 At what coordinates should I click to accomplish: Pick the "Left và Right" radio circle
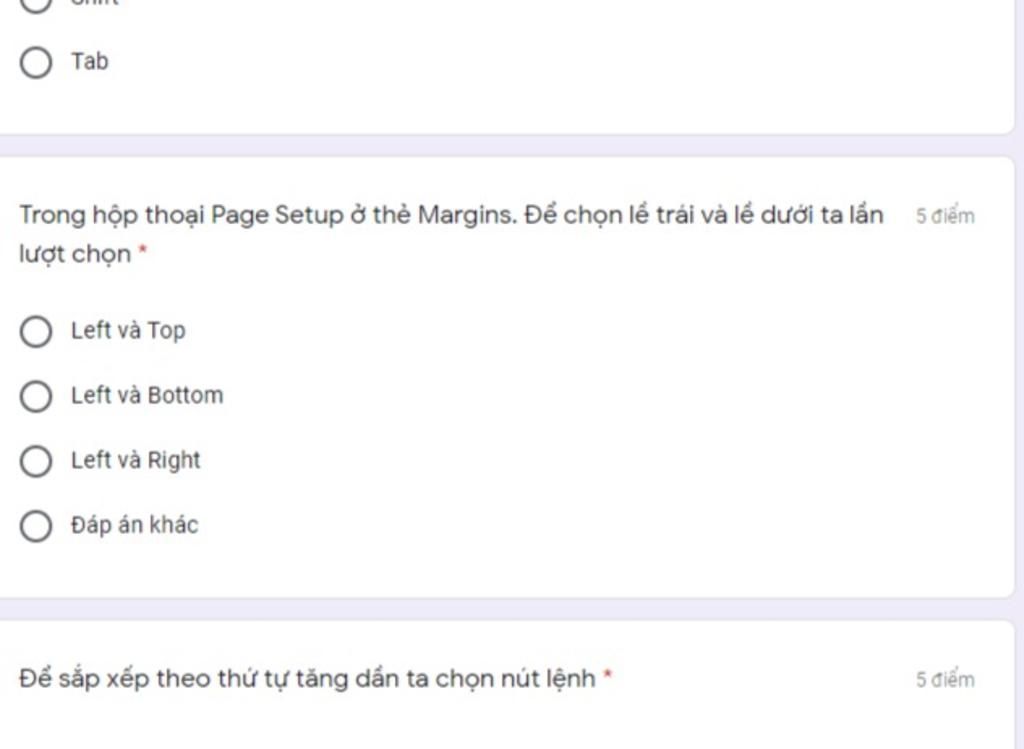pos(36,461)
